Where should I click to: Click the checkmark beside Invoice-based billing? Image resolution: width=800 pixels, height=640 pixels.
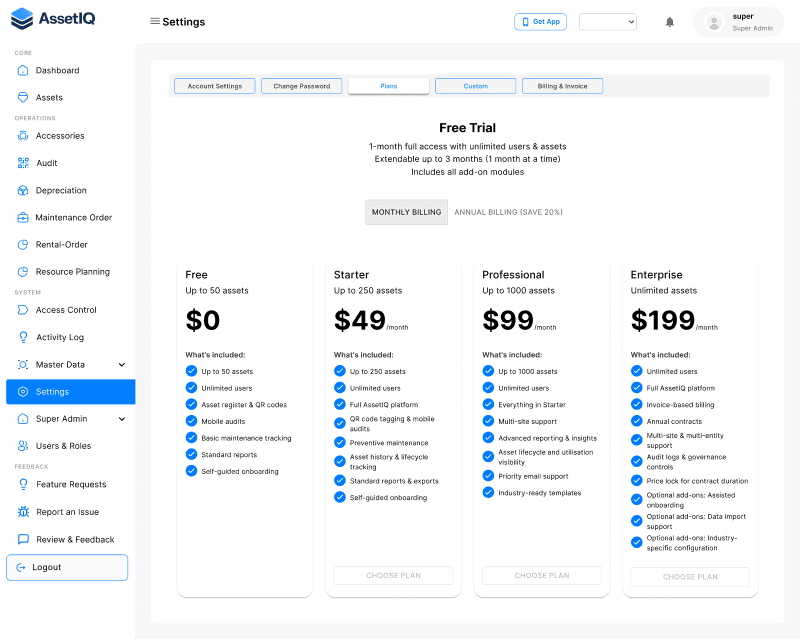(637, 404)
